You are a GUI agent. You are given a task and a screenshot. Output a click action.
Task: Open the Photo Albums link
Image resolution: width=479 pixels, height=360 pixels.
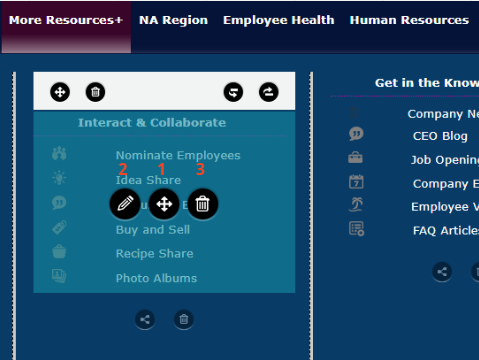(x=156, y=278)
